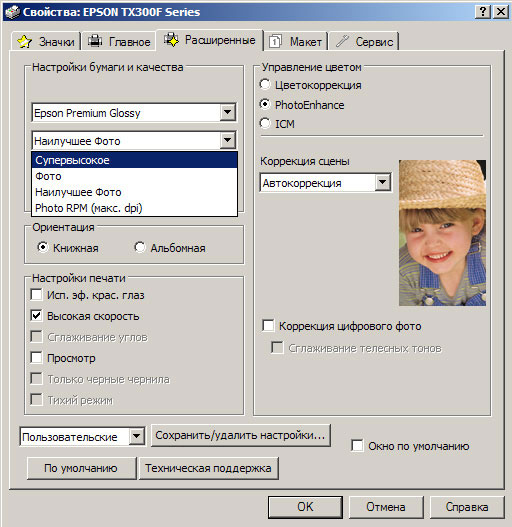Go to the Макет tab

point(296,41)
